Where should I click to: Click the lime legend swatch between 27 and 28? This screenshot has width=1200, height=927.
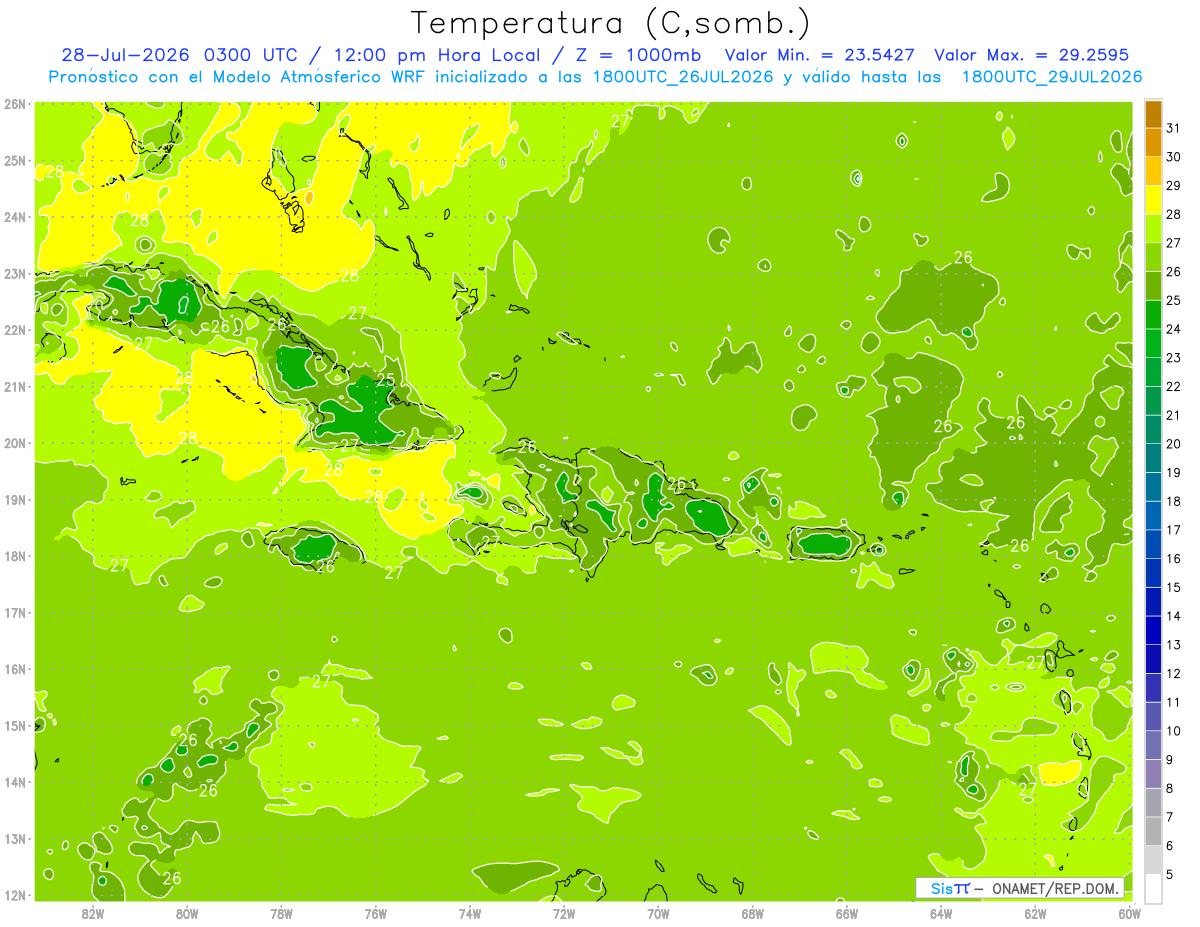pyautogui.click(x=1153, y=229)
